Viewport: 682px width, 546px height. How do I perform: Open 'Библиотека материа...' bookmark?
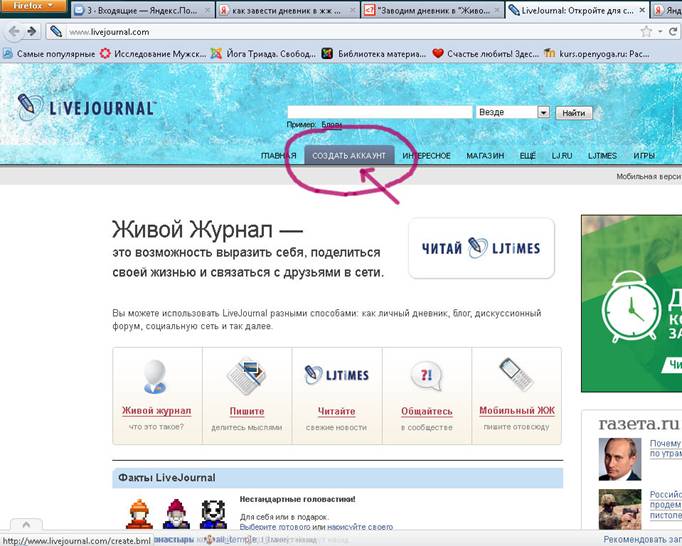click(x=374, y=54)
